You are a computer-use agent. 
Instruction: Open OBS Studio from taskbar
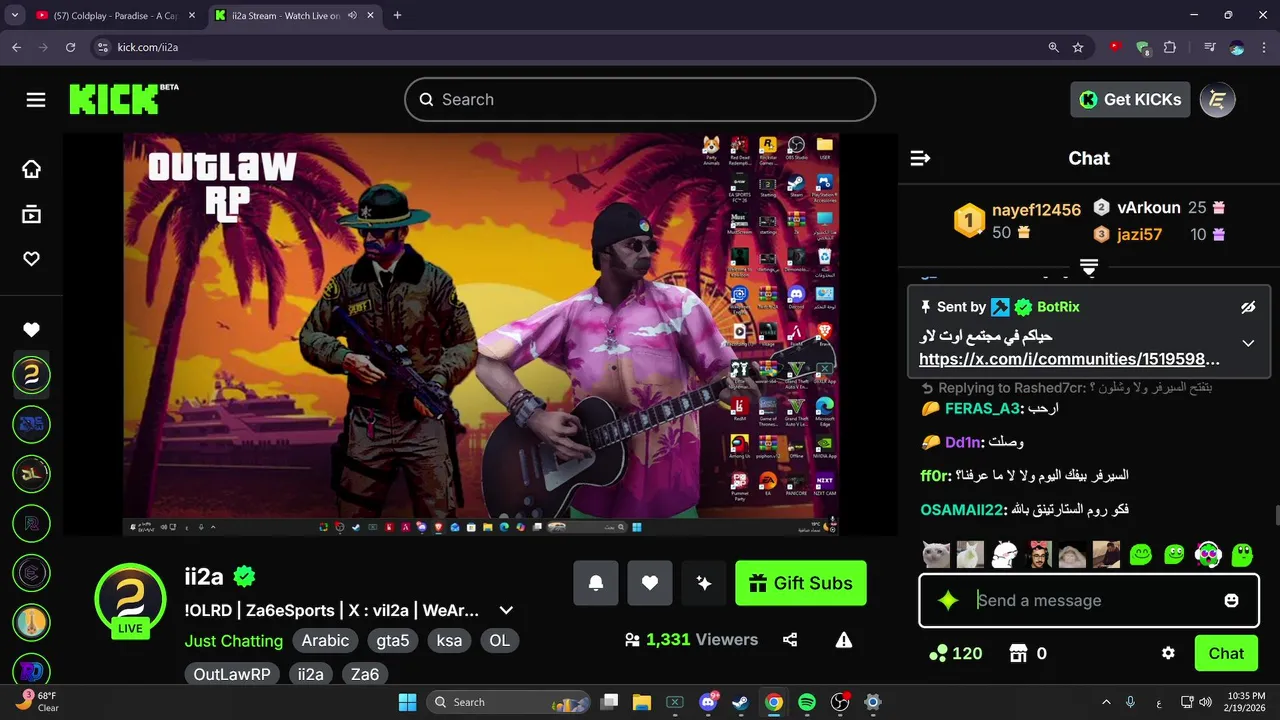840,702
